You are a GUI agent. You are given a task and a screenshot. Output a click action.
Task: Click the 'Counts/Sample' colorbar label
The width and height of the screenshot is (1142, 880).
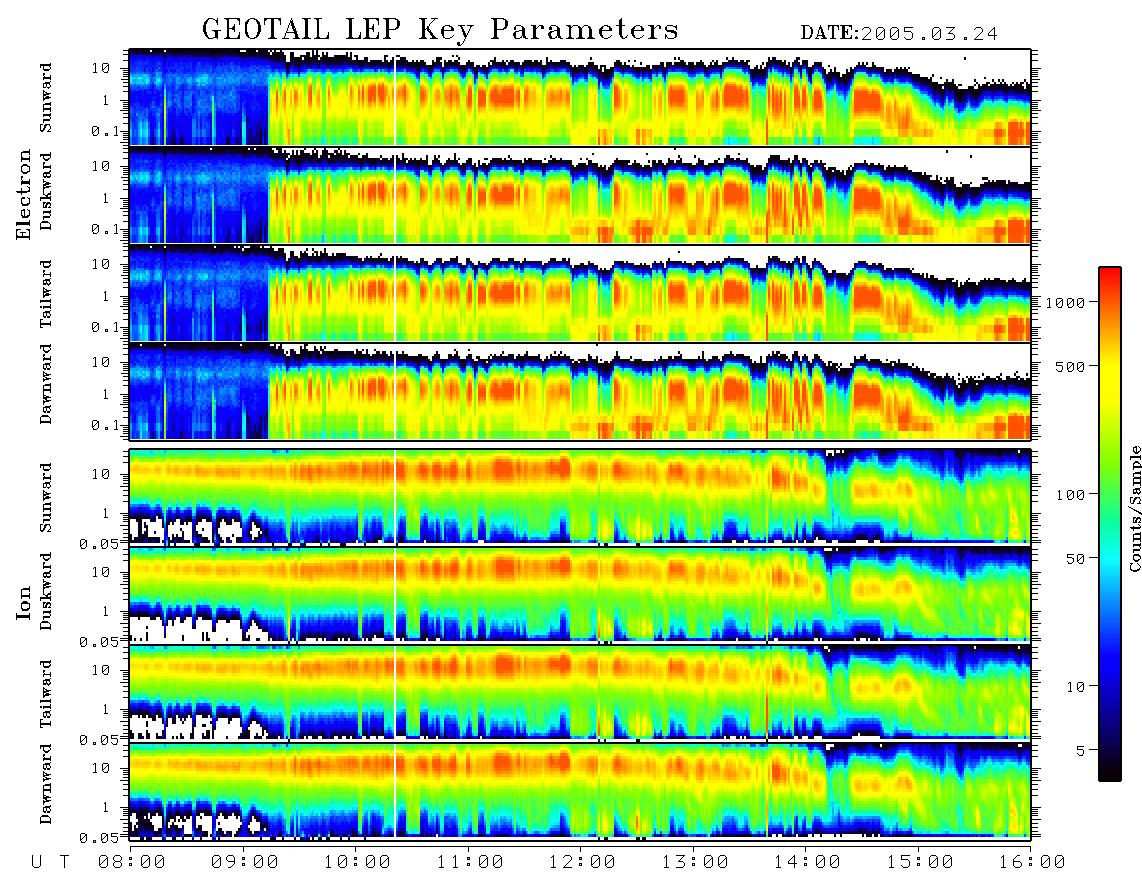1134,508
